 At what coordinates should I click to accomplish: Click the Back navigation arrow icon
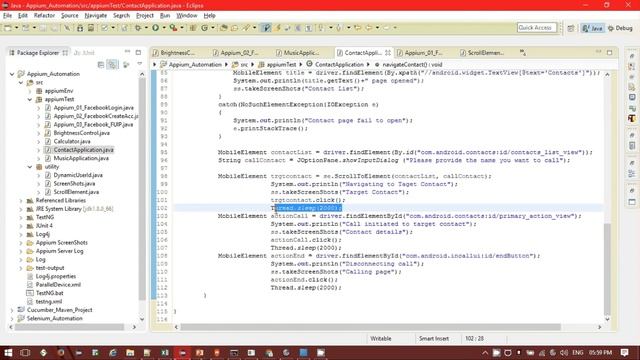pos(369,28)
